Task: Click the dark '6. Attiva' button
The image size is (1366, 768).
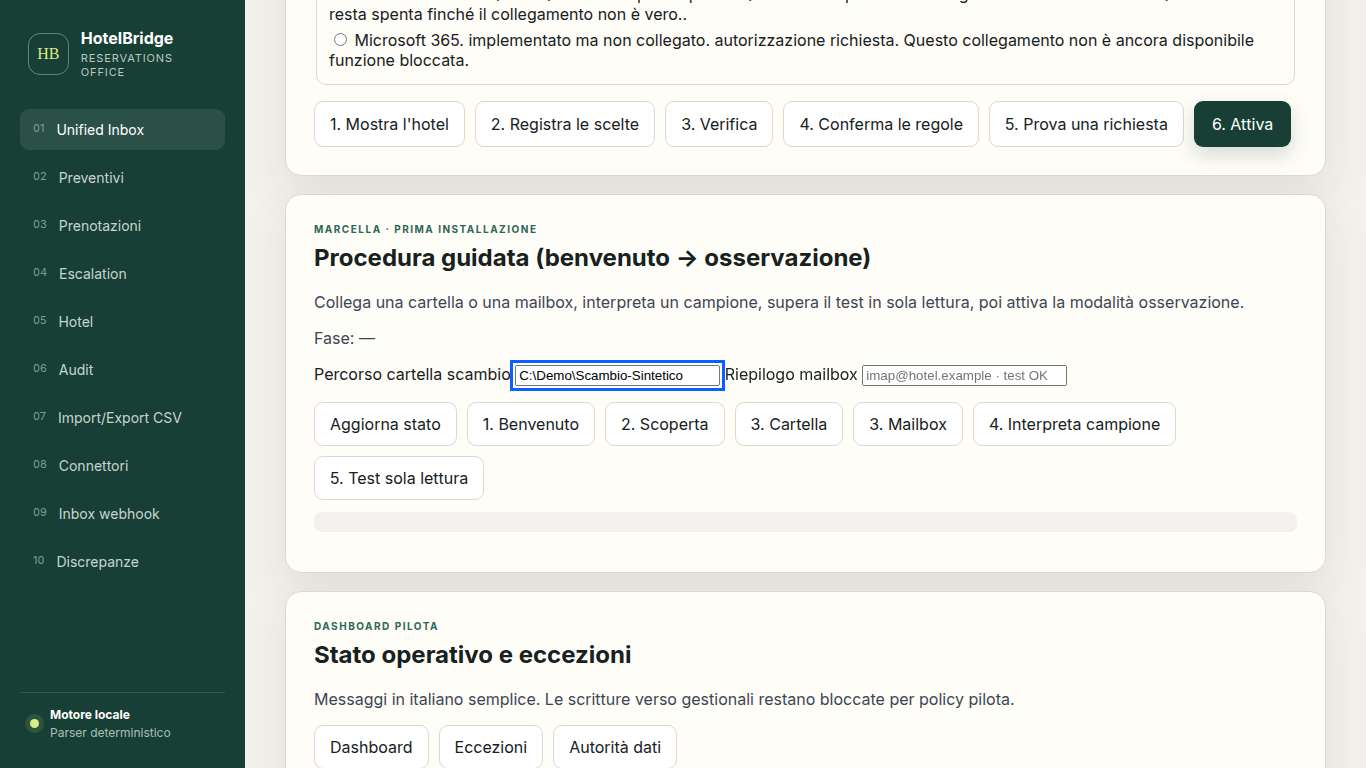Action: point(1242,125)
